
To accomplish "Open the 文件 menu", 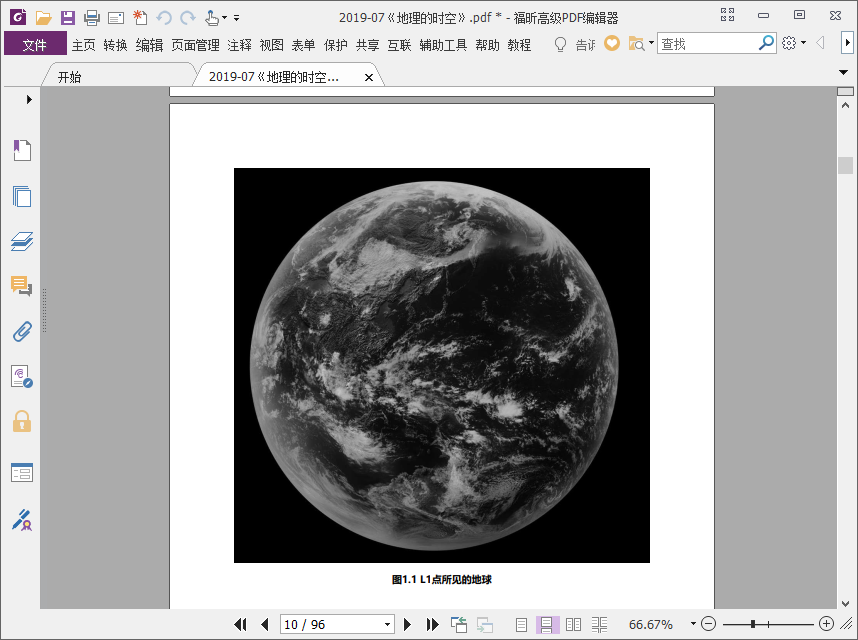I will pos(35,44).
